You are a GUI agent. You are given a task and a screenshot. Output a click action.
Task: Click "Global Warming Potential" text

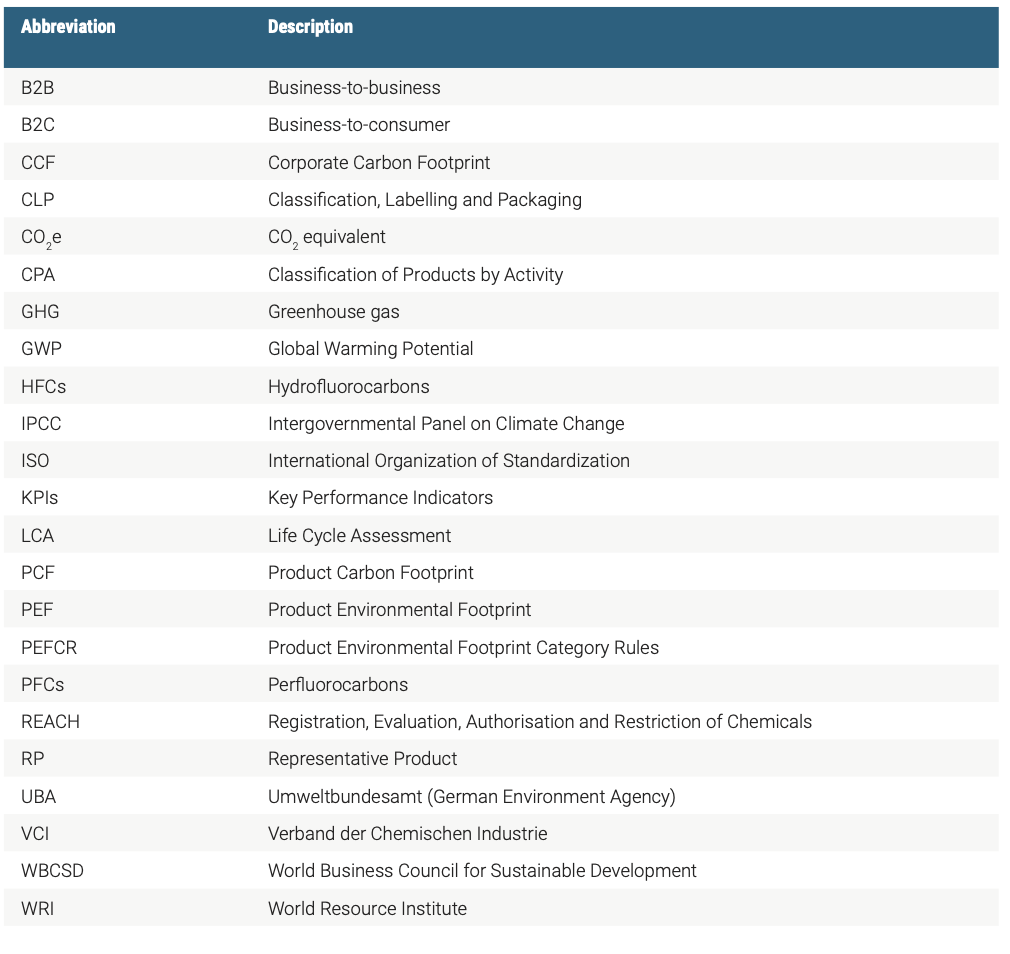370,348
